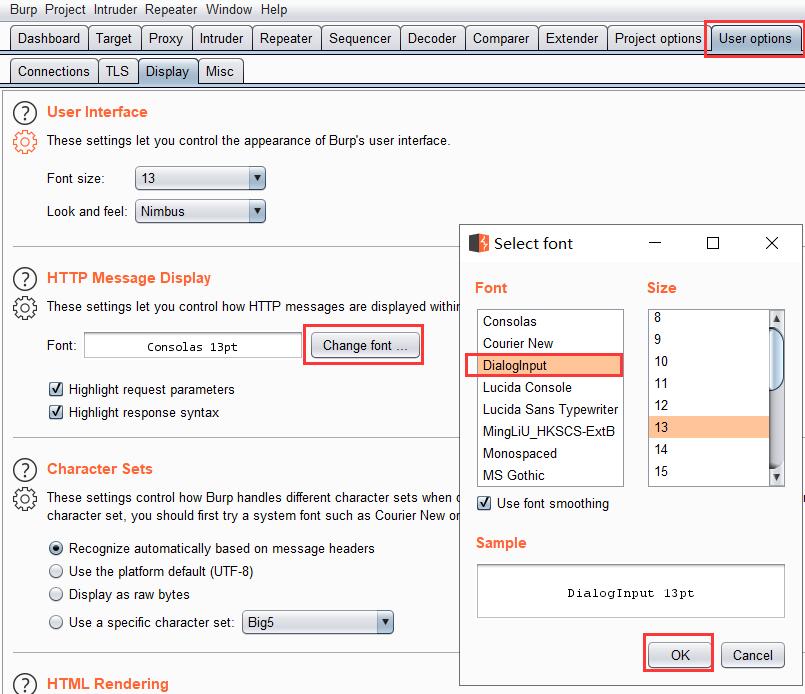Switch to the Sequencer tab
The height and width of the screenshot is (694, 805).
coord(360,38)
